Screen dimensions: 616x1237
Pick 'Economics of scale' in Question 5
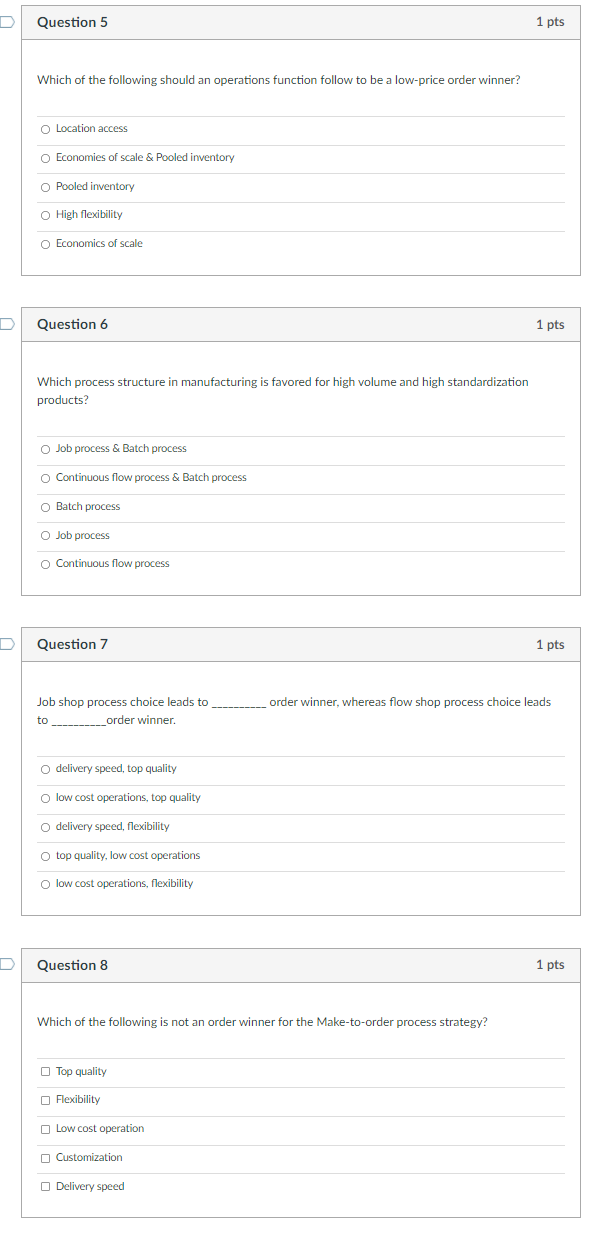pyautogui.click(x=45, y=243)
